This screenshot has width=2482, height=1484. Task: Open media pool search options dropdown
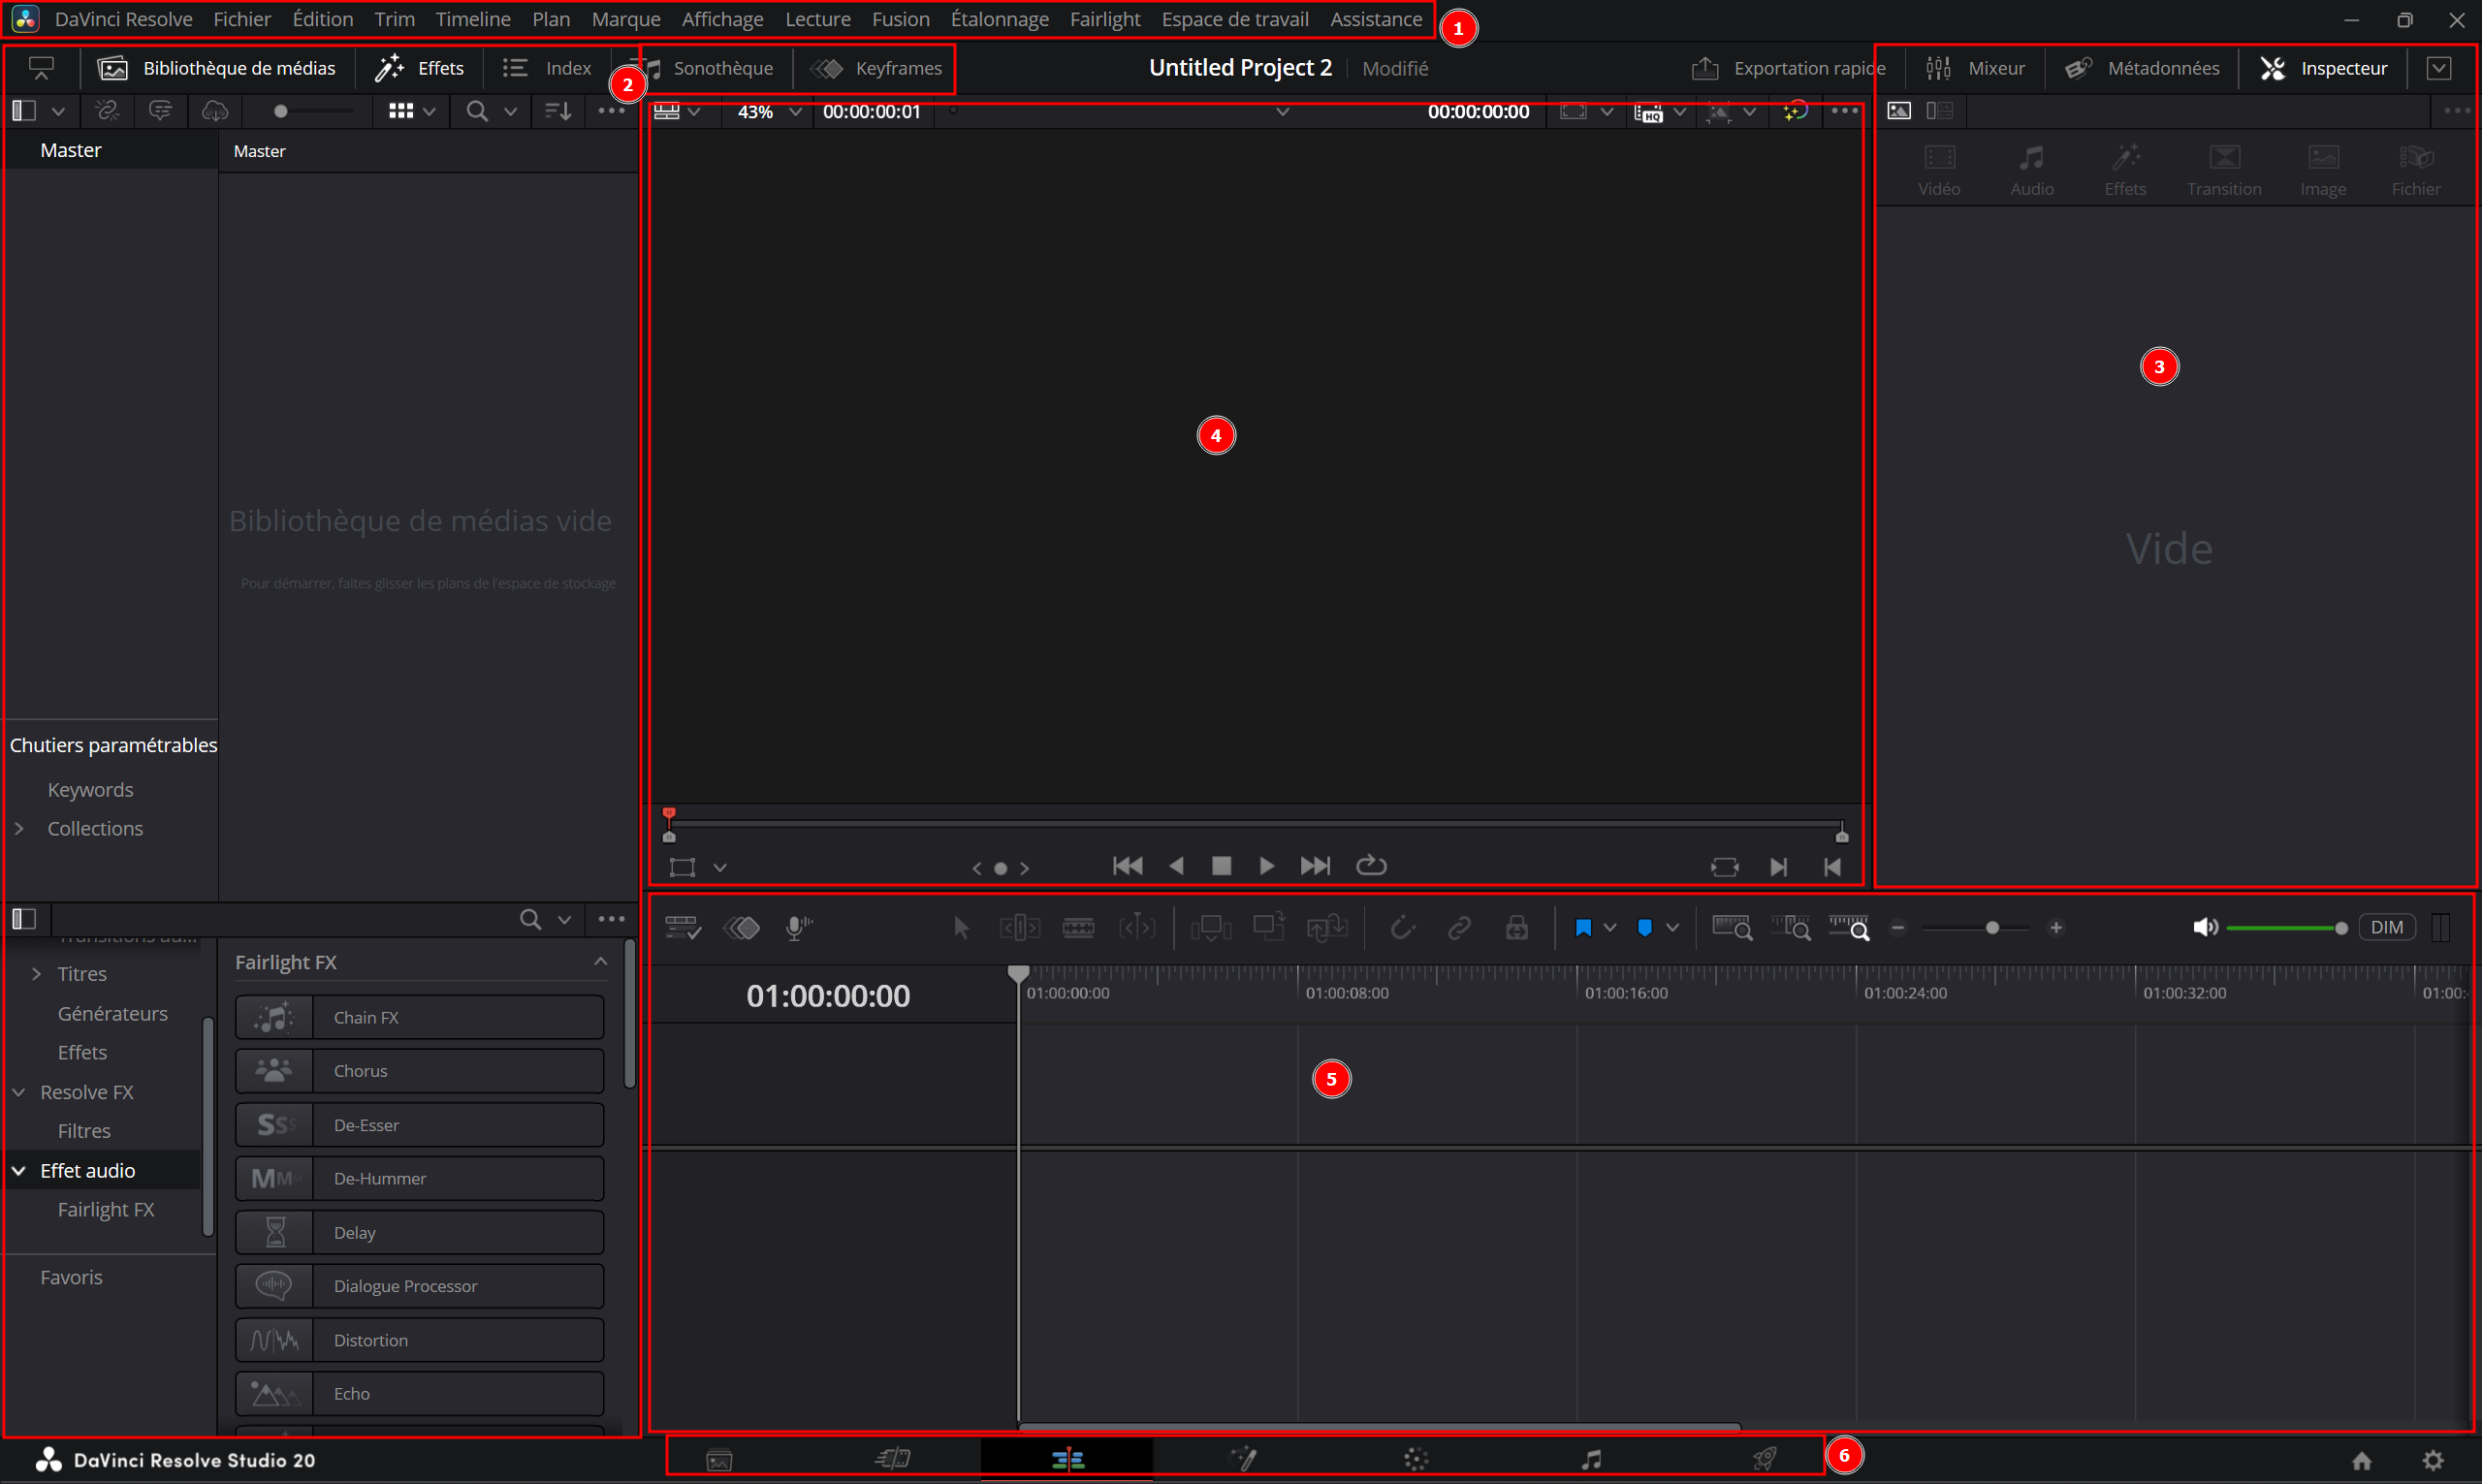click(x=510, y=112)
